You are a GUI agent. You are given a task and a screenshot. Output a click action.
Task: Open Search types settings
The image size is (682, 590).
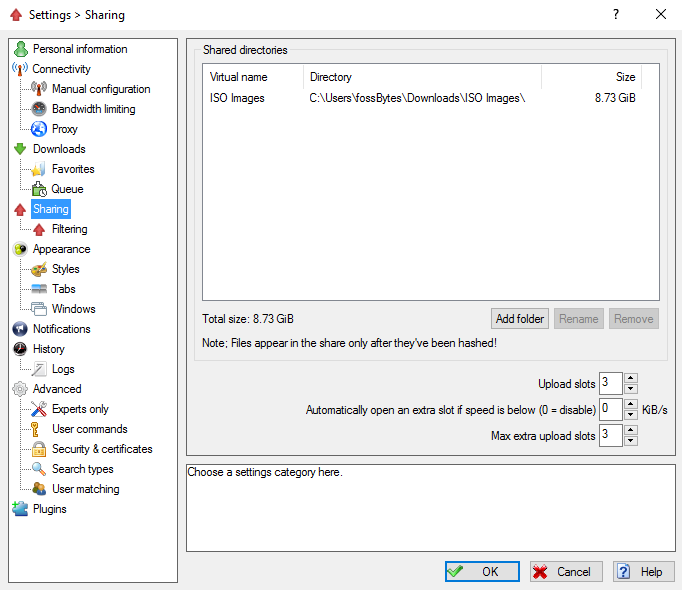click(83, 469)
